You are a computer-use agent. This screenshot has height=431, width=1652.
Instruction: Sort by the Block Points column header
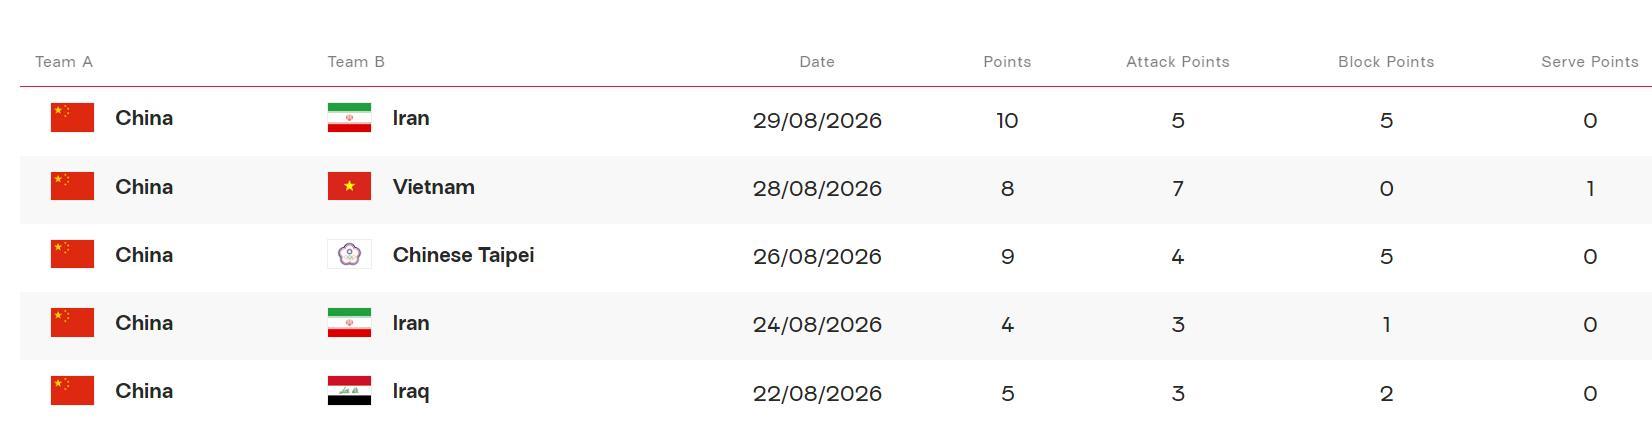(x=1386, y=62)
